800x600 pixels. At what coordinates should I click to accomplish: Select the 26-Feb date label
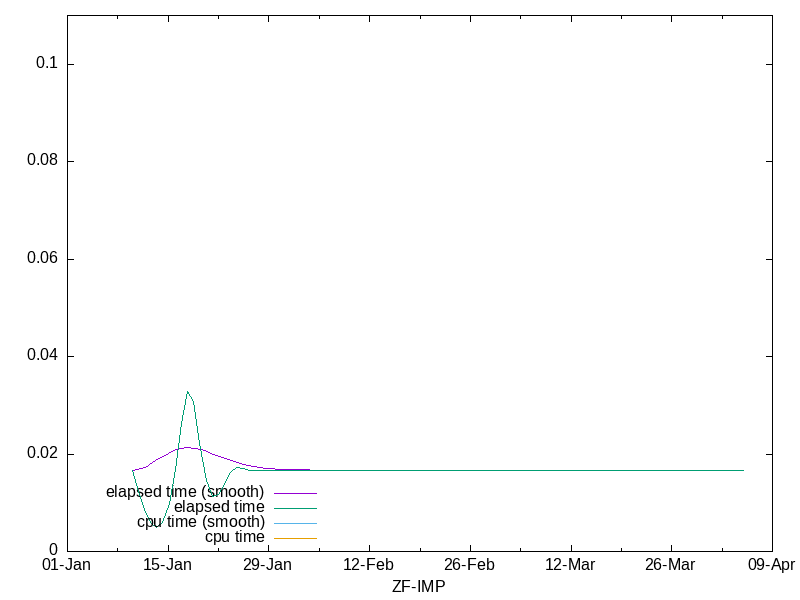click(469, 565)
